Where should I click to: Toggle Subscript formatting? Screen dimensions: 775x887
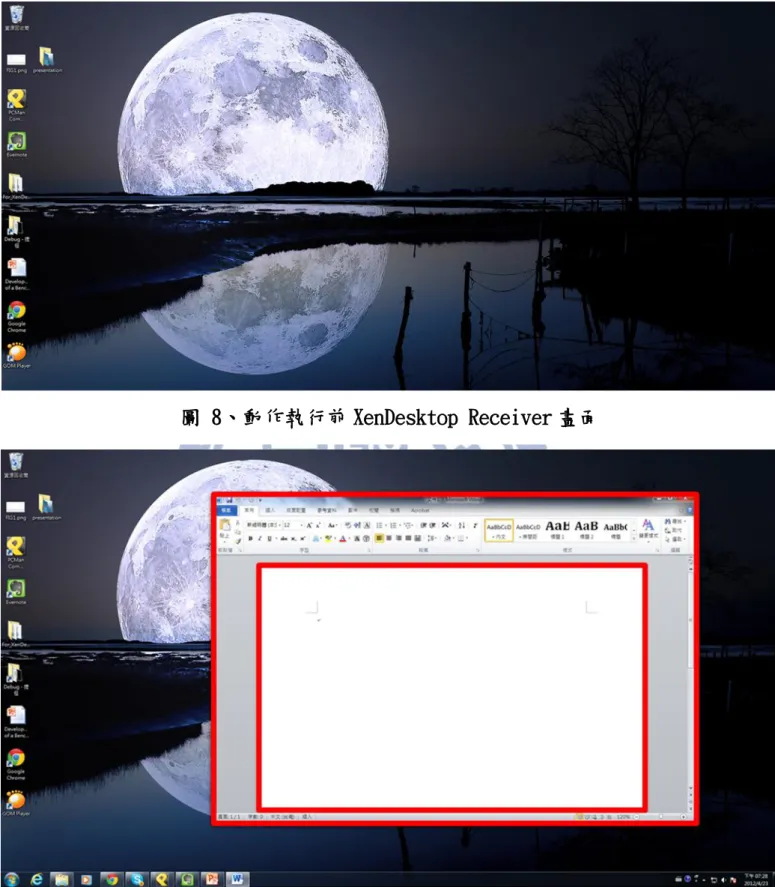[x=294, y=538]
